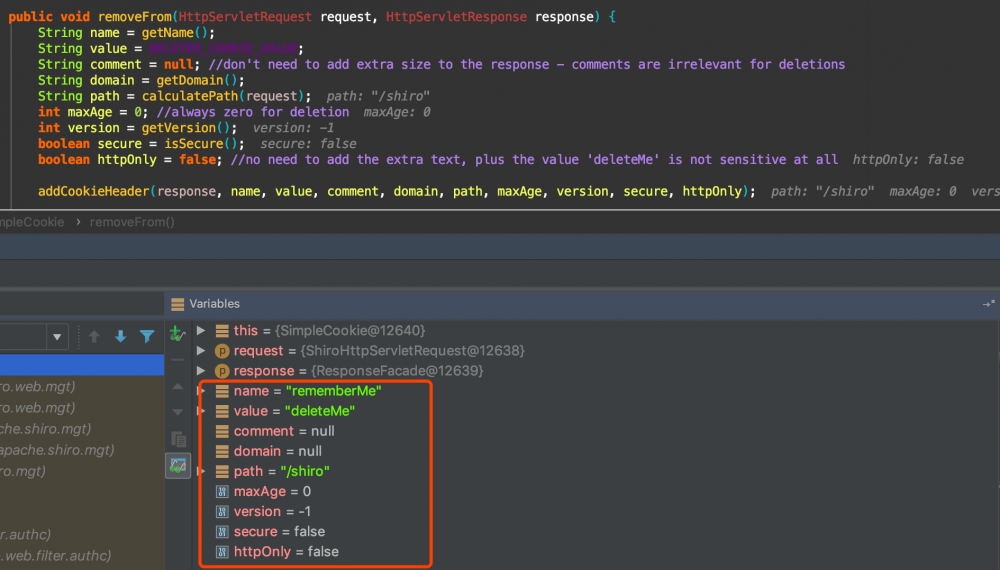1000x570 pixels.
Task: Click 'HttpServletResponse' type in method signature
Action: pyautogui.click(x=456, y=17)
